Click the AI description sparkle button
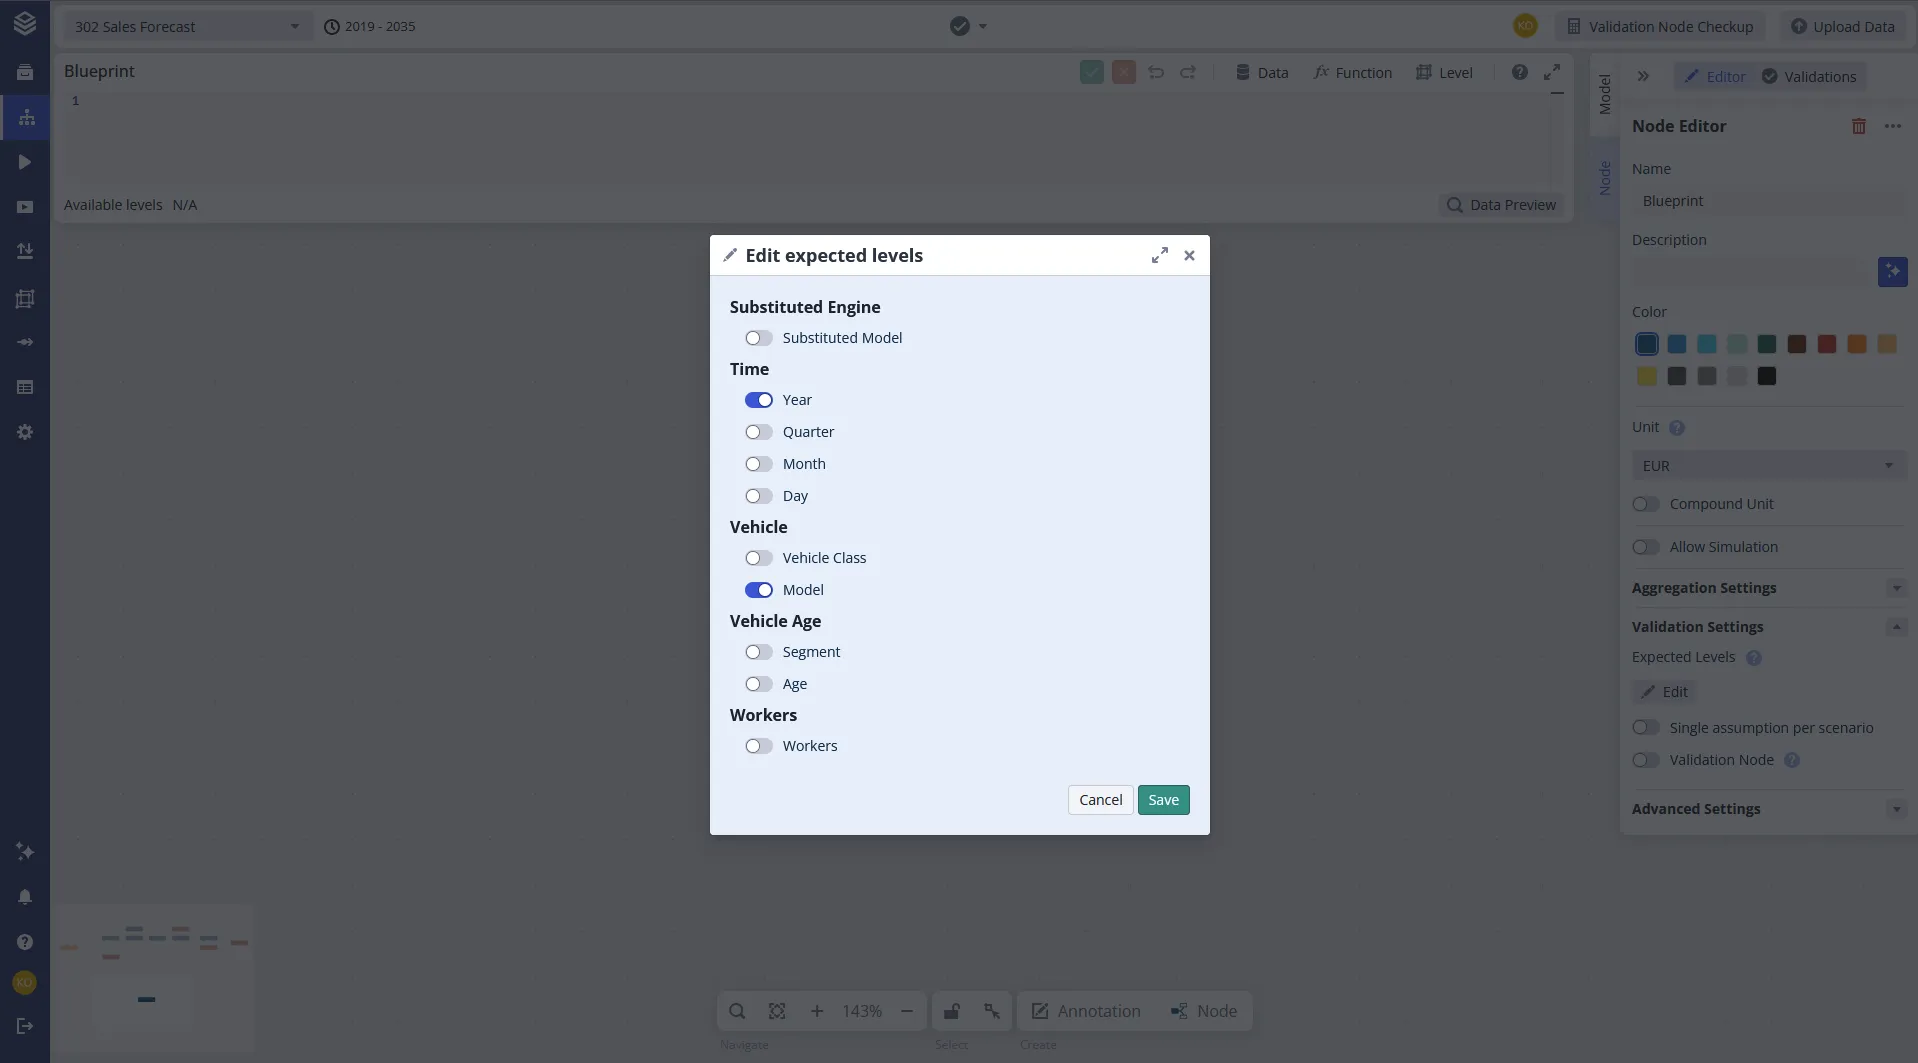Image resolution: width=1918 pixels, height=1063 pixels. pos(1892,272)
